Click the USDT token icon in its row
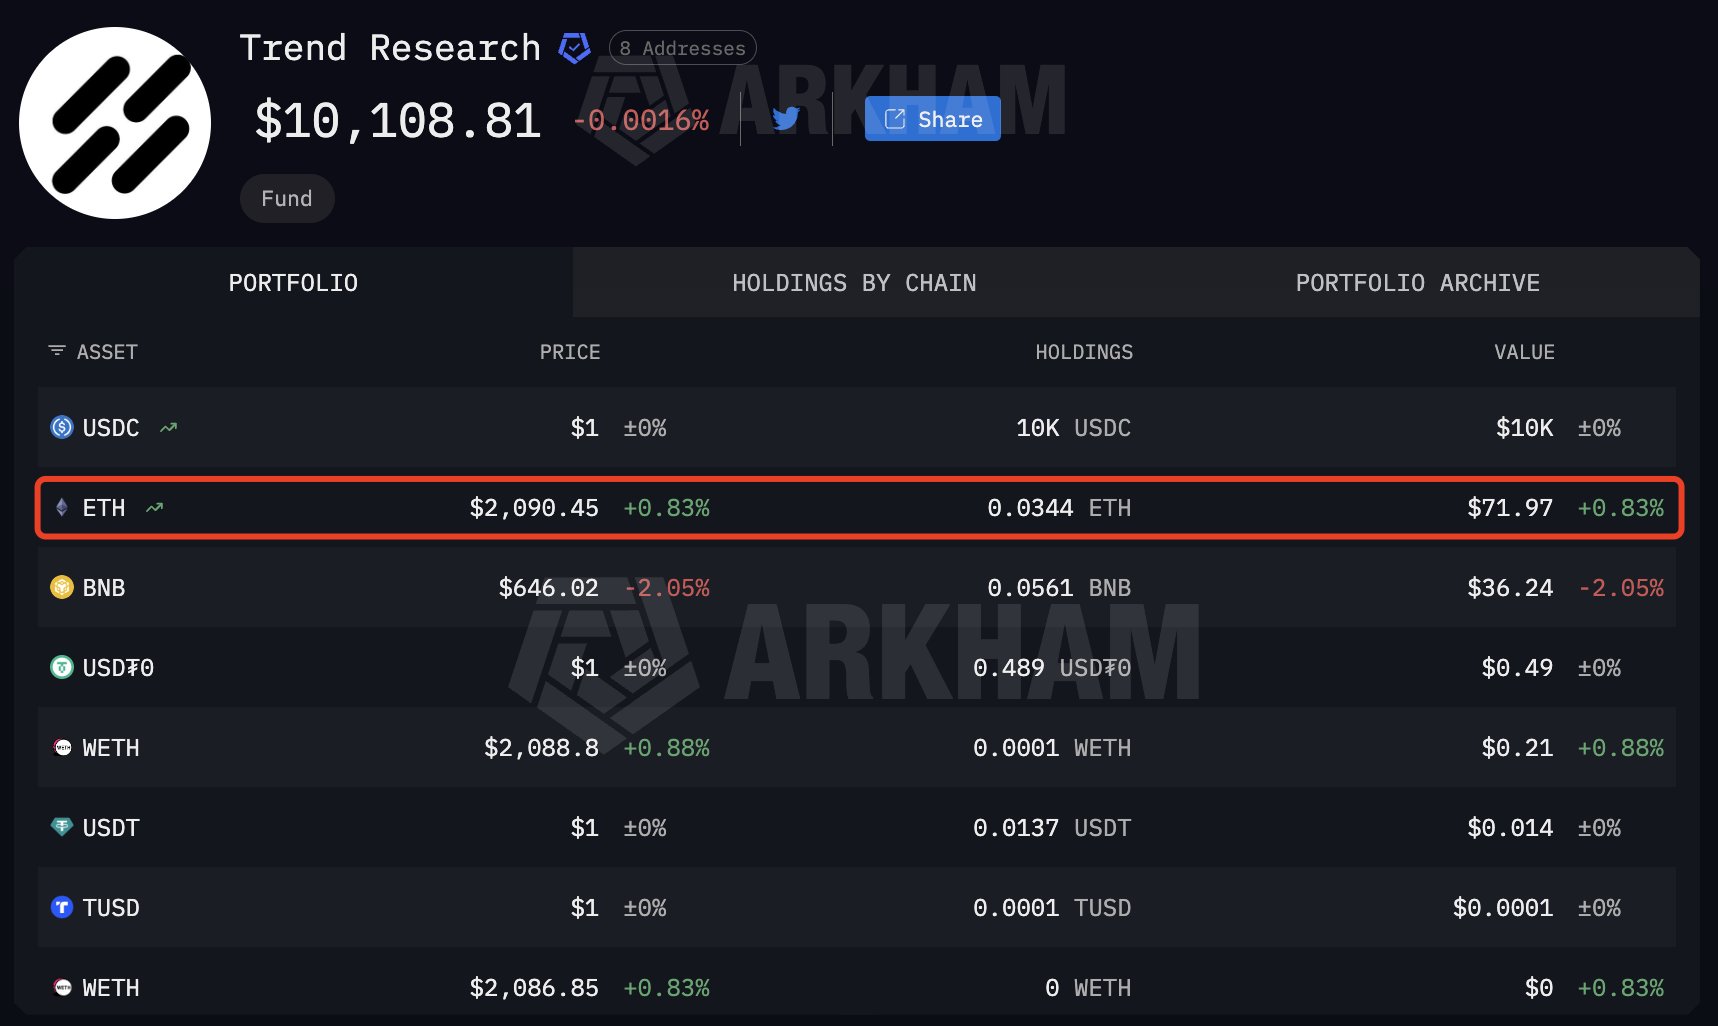 coord(62,827)
